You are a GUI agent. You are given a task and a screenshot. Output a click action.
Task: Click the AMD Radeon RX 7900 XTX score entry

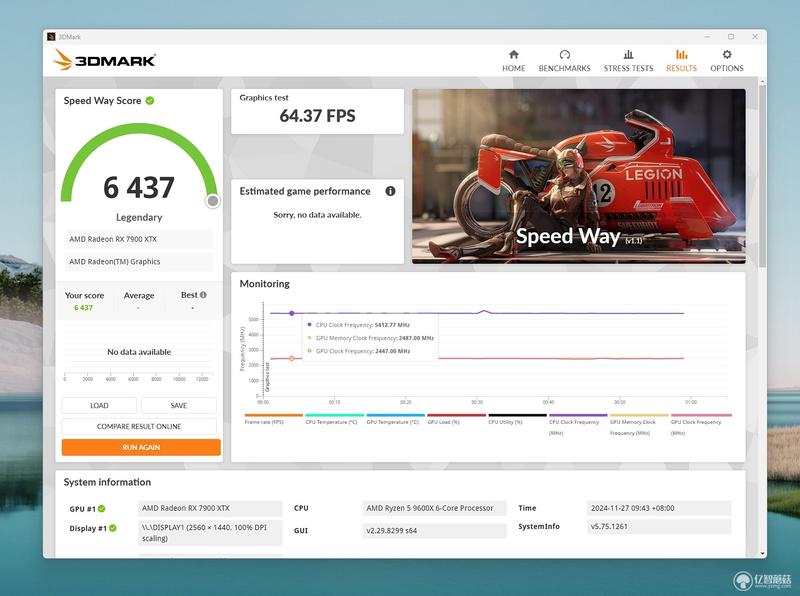(x=139, y=239)
